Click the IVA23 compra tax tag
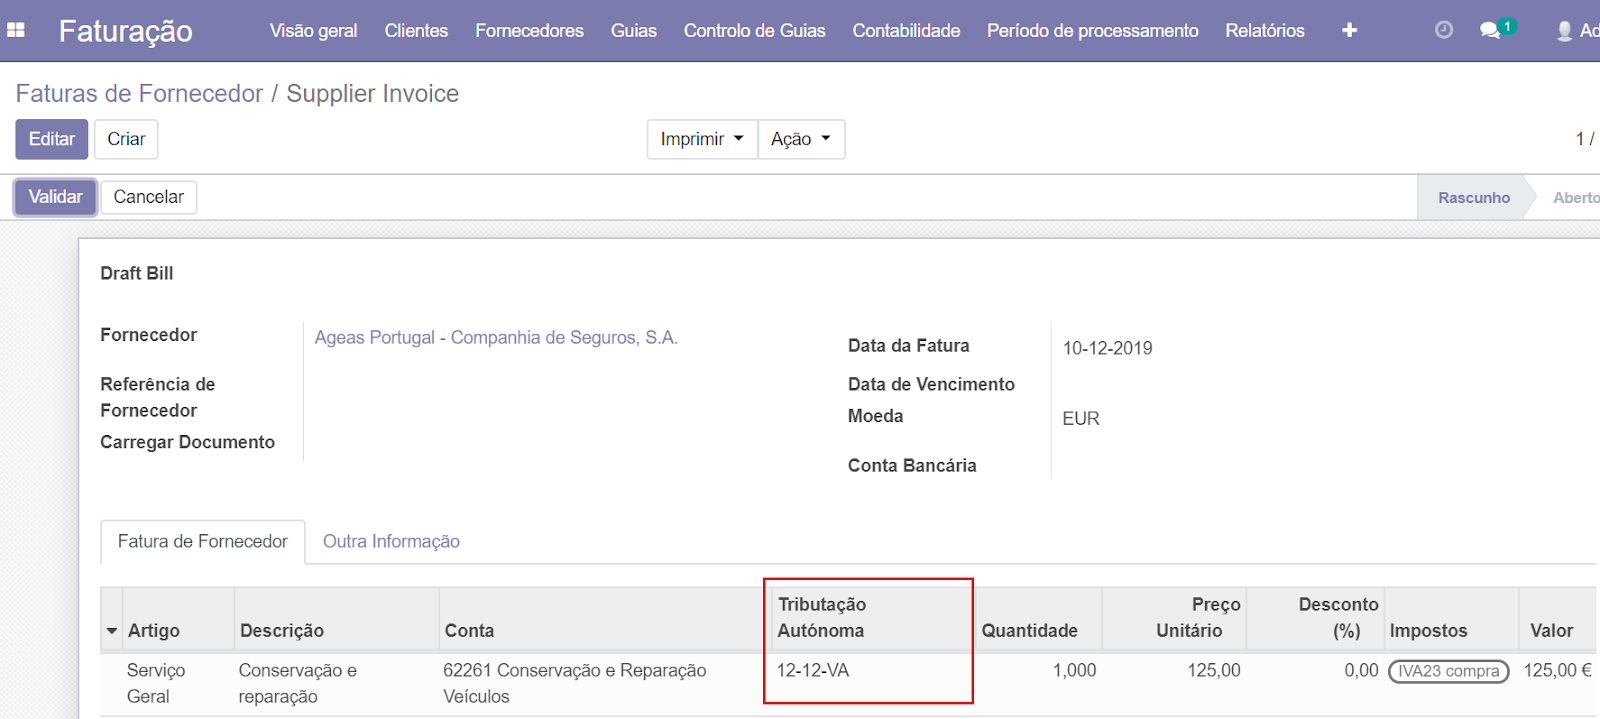 1448,671
